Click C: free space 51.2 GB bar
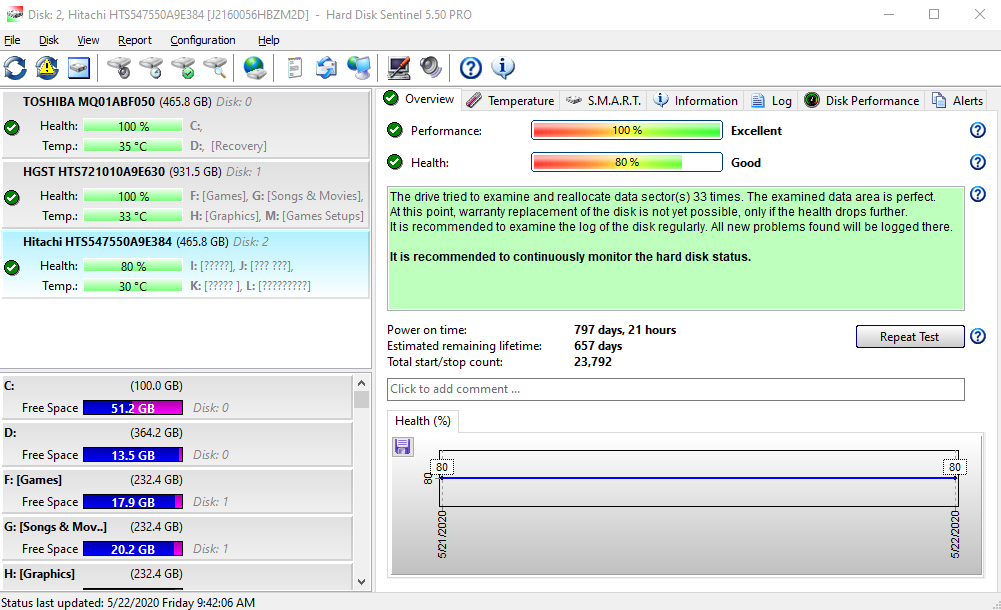The width and height of the screenshot is (1001, 610). [133, 408]
